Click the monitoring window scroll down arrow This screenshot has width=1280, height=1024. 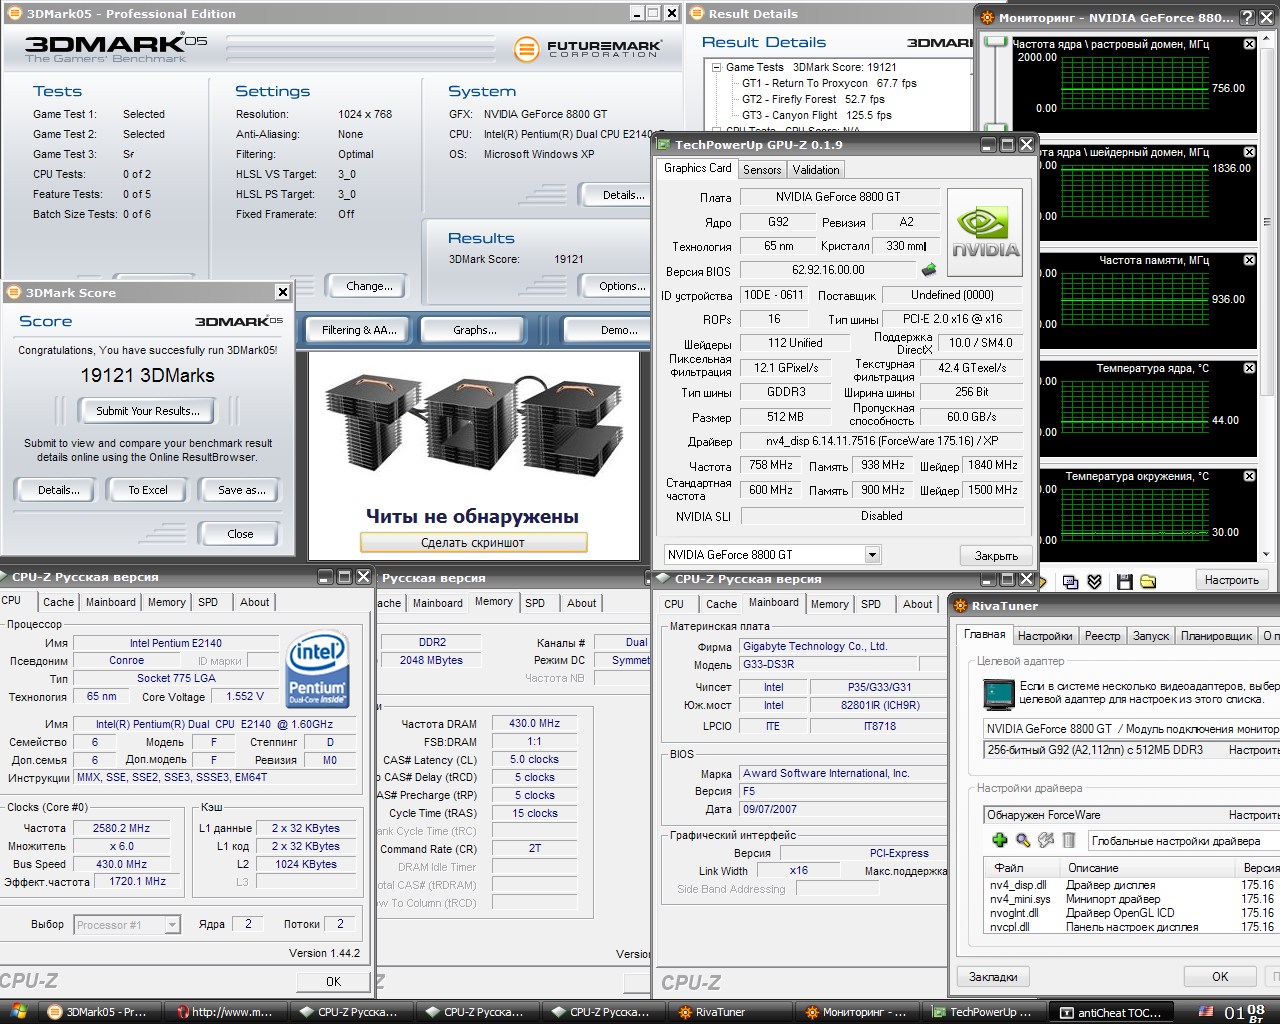point(1267,555)
